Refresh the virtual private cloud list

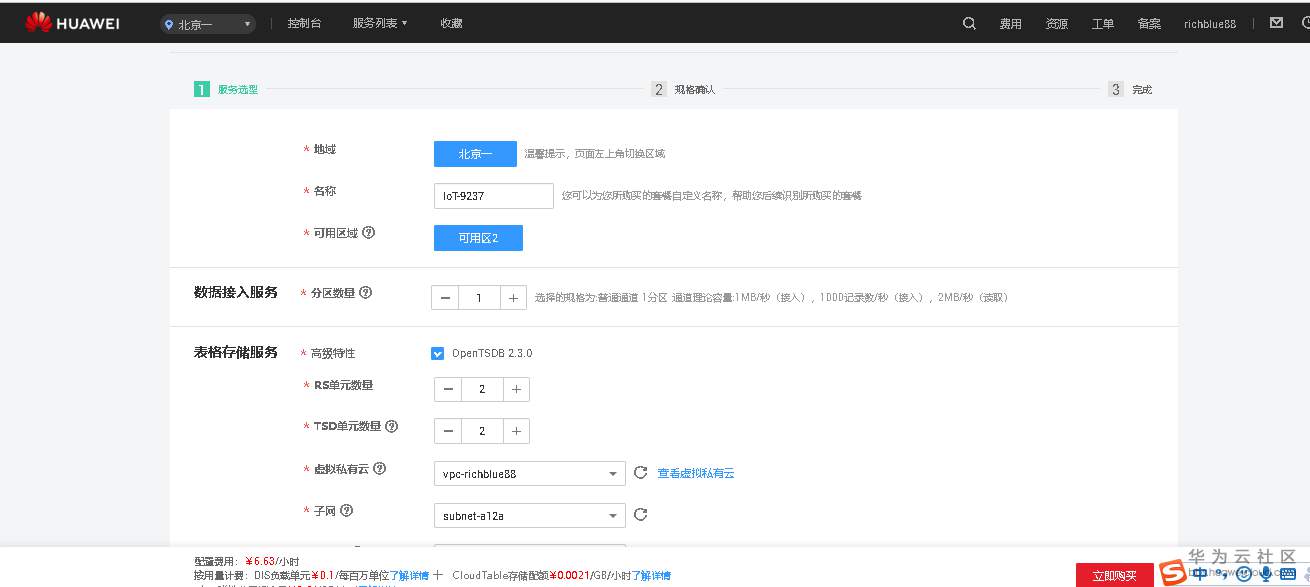tap(640, 472)
